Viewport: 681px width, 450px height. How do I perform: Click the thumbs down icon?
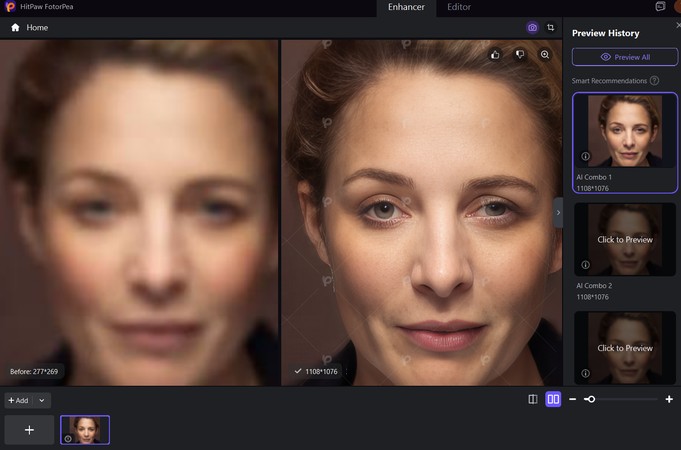(x=520, y=54)
